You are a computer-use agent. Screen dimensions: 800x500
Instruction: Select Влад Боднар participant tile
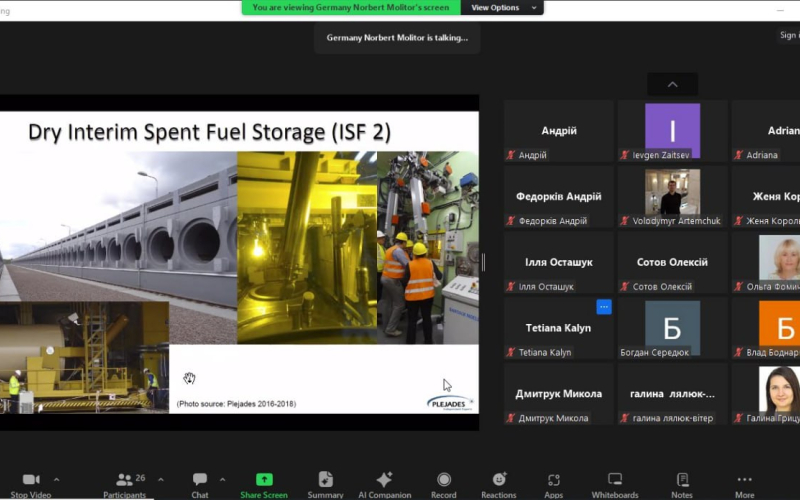coord(766,329)
